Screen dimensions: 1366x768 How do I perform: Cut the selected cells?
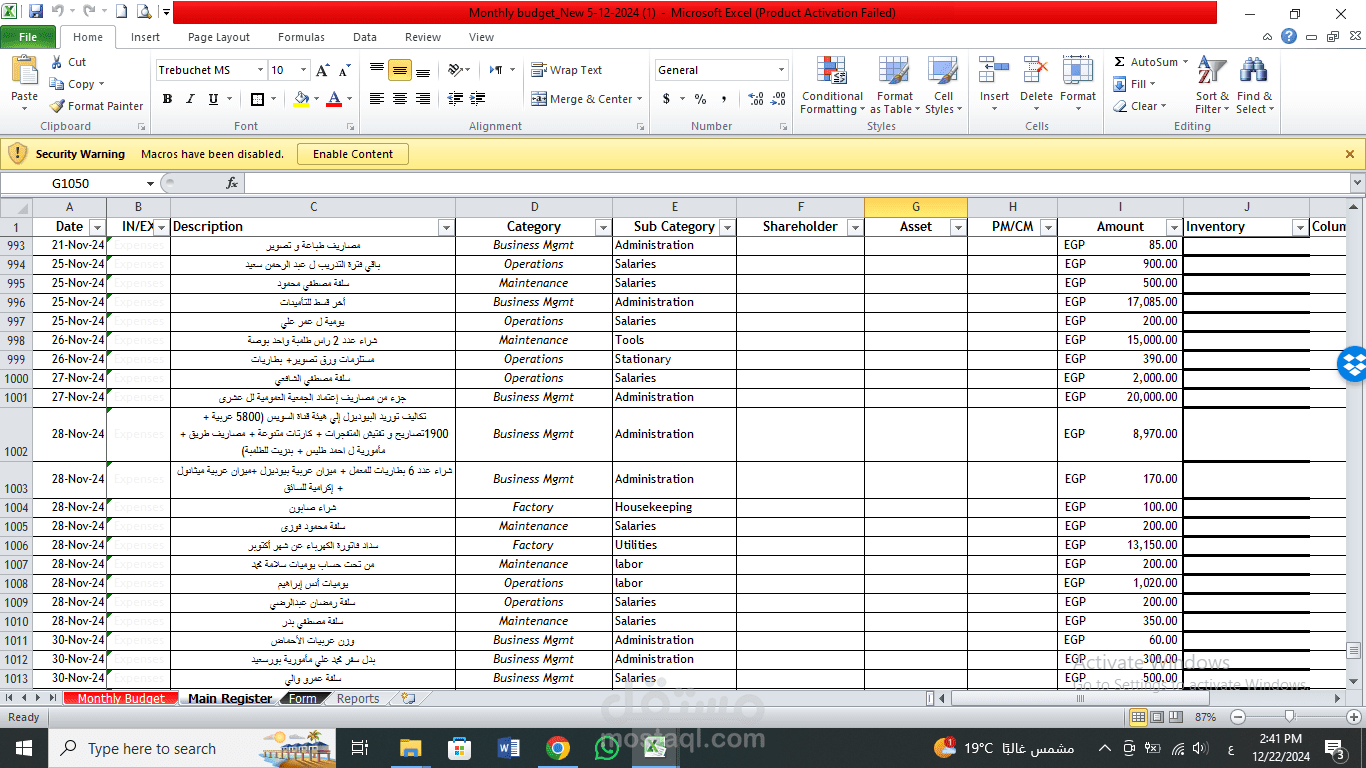click(67, 62)
